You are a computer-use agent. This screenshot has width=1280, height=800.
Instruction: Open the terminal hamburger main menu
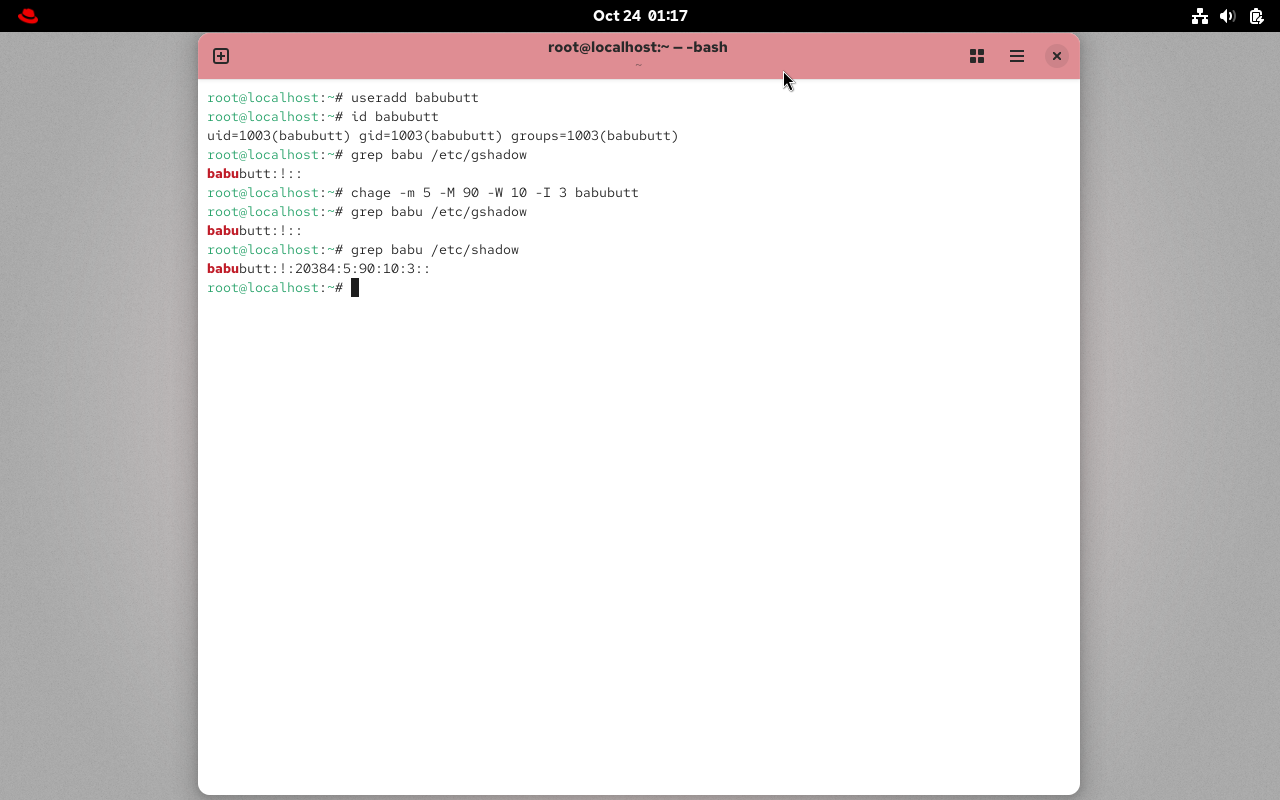click(1017, 56)
